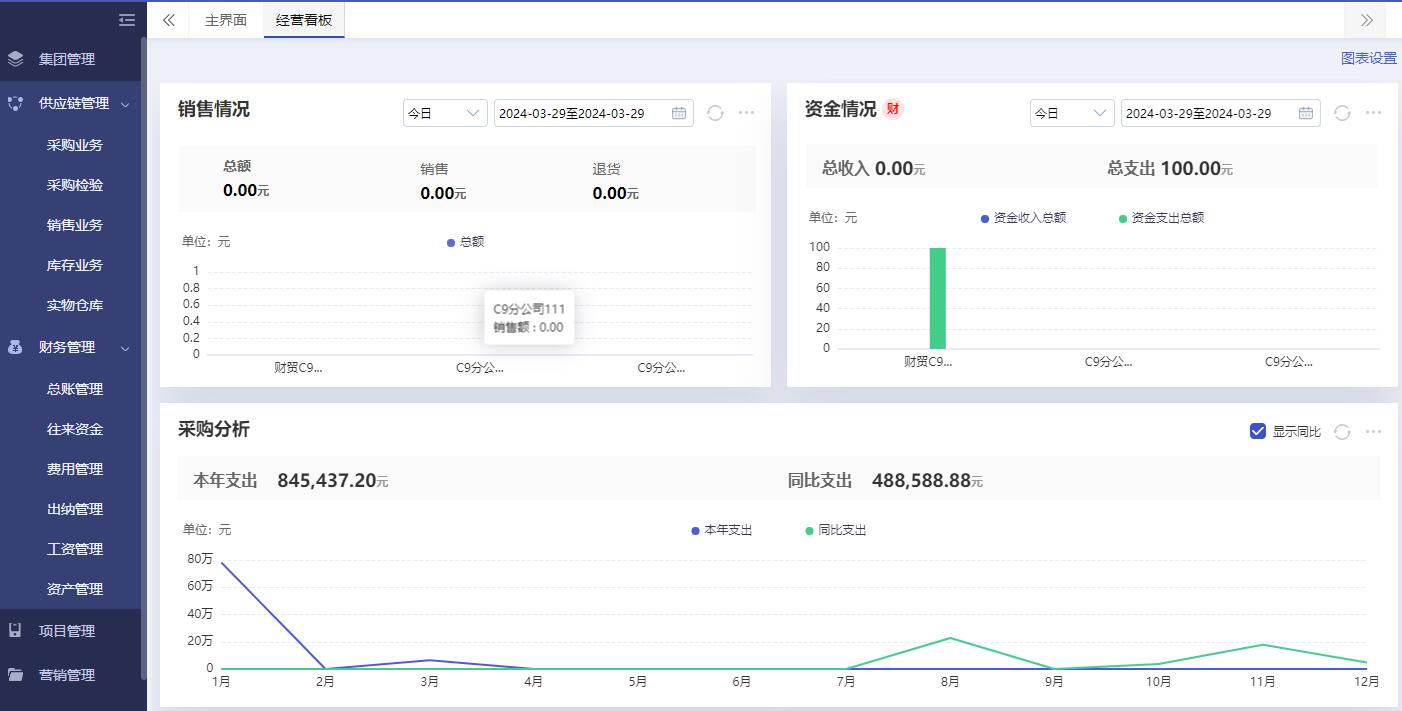Click the 集团管理 layers icon

(x=15, y=59)
